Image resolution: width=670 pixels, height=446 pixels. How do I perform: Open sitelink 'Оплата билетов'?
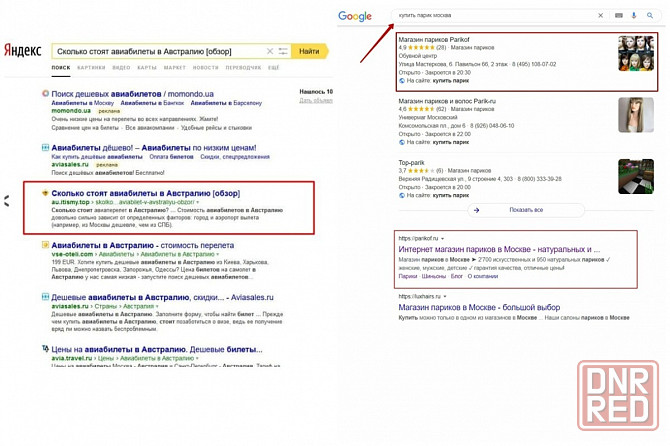[171, 157]
